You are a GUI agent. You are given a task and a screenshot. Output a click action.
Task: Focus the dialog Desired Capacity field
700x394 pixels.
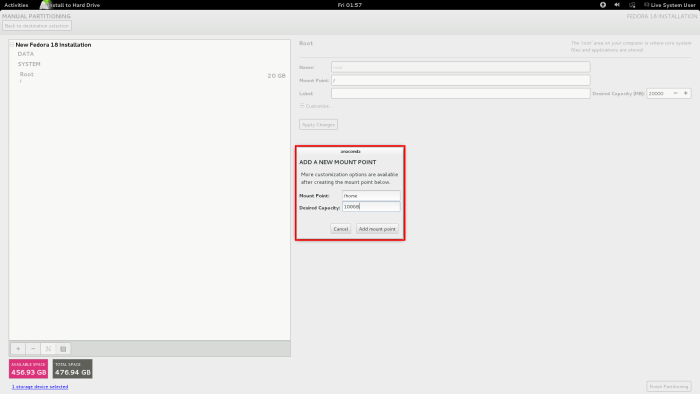[371, 207]
